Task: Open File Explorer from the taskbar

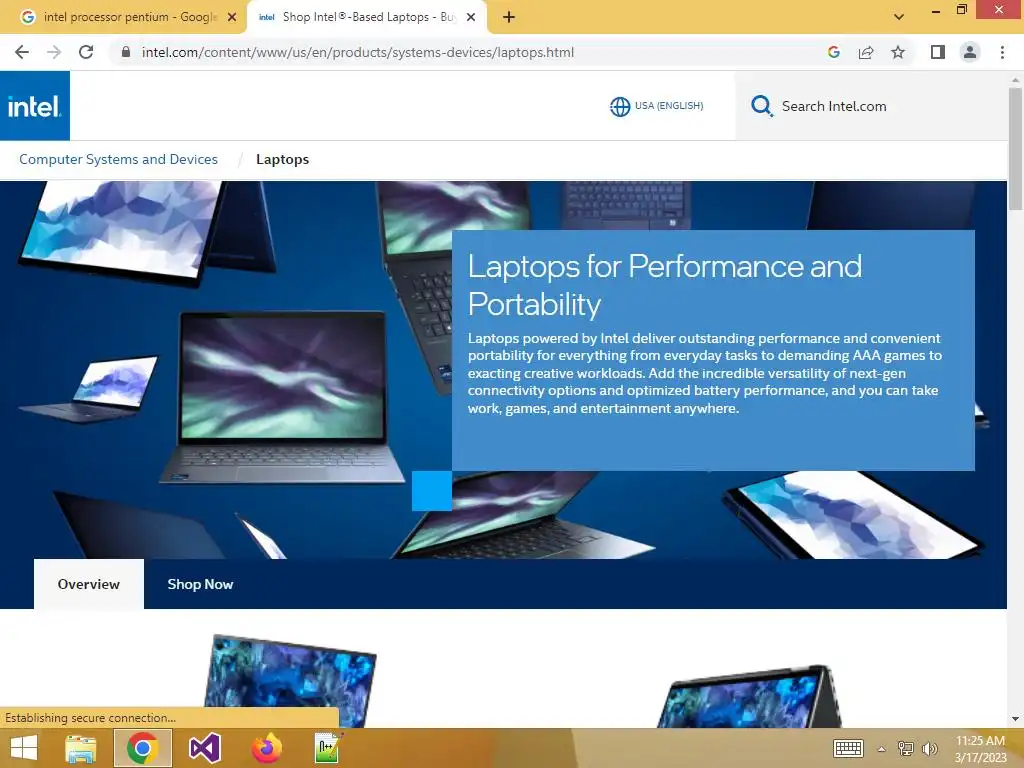Action: click(x=80, y=748)
